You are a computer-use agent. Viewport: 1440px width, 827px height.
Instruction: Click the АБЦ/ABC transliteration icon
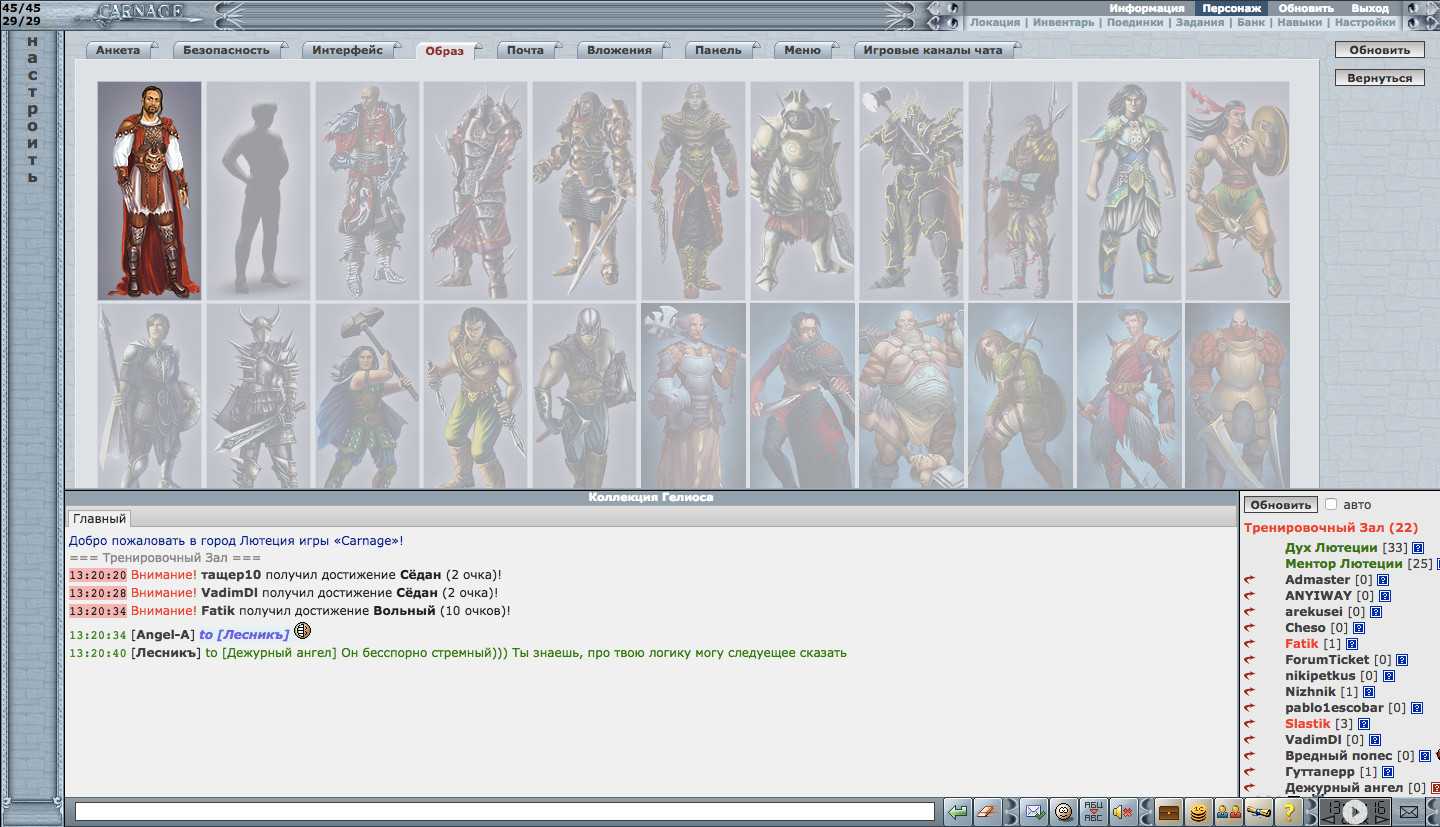tap(1093, 811)
